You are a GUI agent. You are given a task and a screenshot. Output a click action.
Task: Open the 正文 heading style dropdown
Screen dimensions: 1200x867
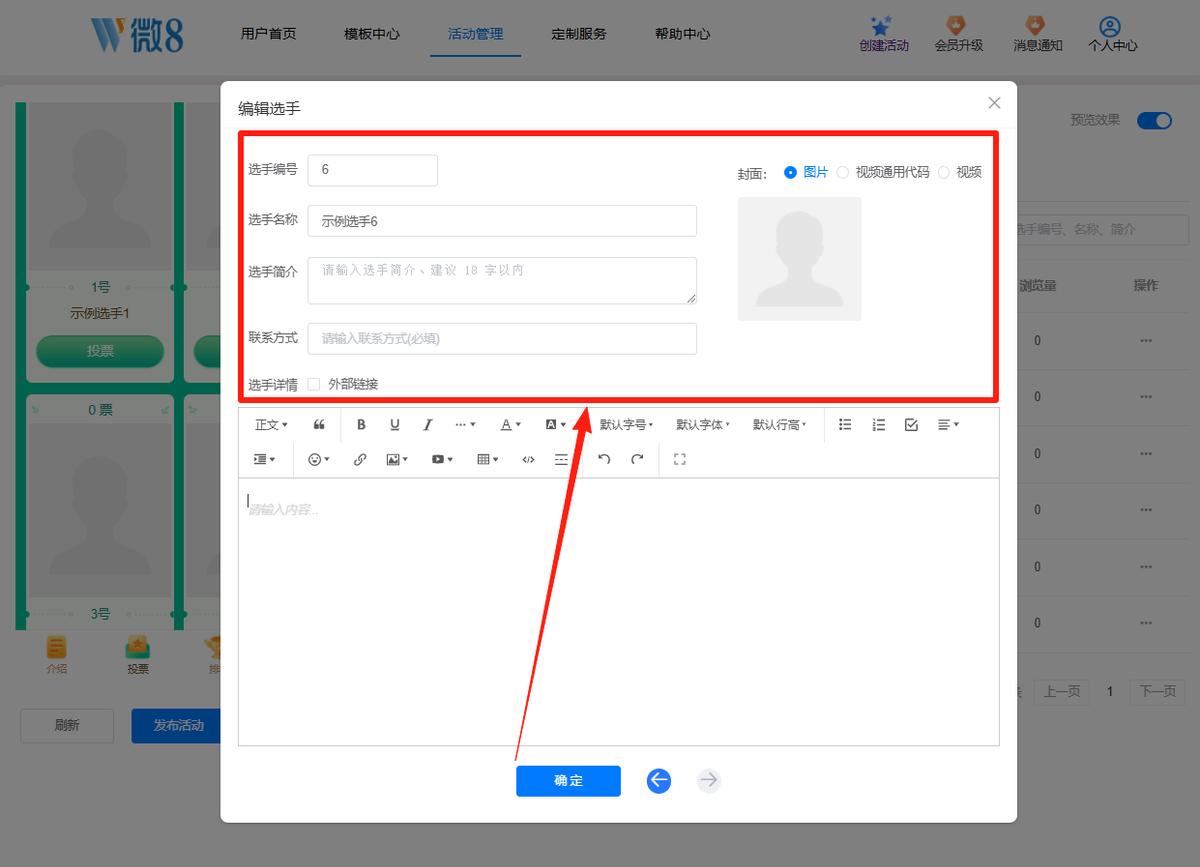[271, 425]
